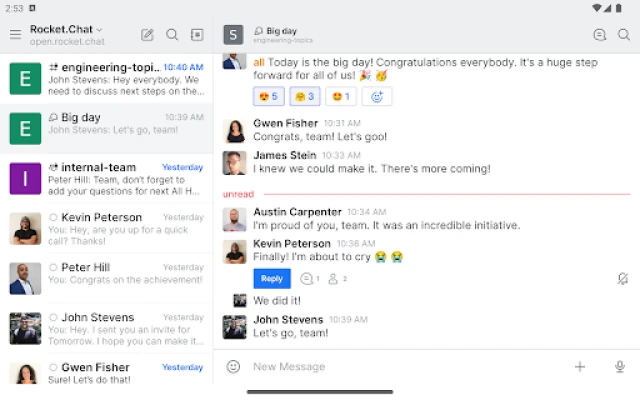This screenshot has width=640, height=400.
Task: Toggle thread notifications with the bell-slash icon
Action: (x=622, y=279)
